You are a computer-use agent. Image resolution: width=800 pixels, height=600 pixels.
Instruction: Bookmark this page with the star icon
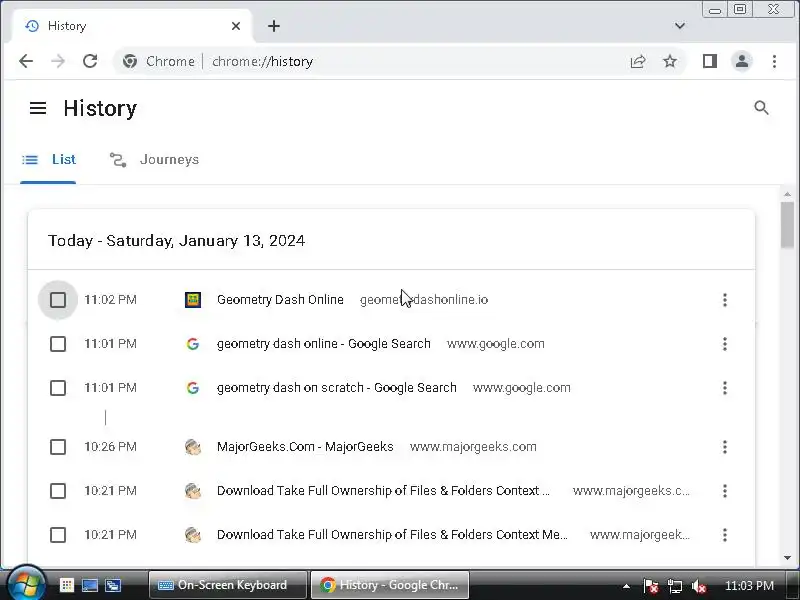click(670, 61)
